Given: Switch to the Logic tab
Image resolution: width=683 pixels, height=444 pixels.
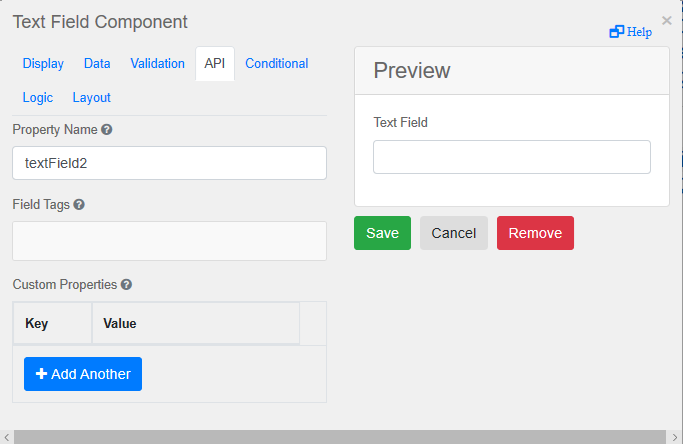Looking at the screenshot, I should (38, 97).
